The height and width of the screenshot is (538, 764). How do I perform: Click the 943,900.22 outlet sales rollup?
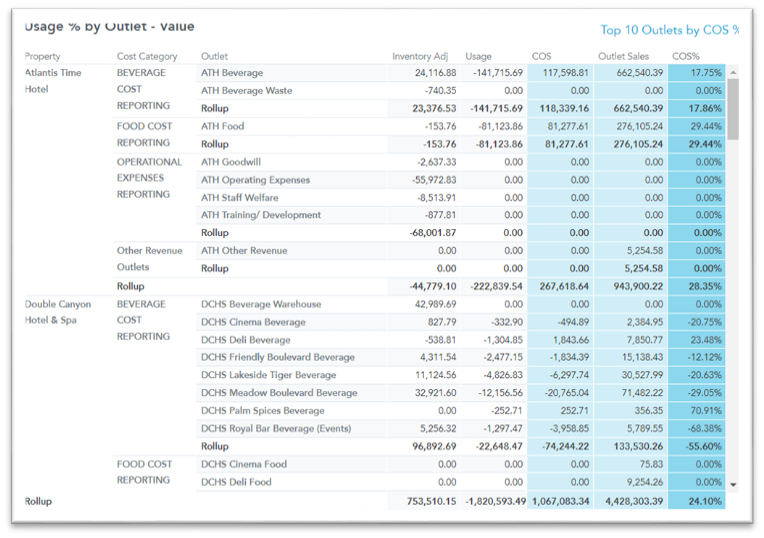click(638, 287)
